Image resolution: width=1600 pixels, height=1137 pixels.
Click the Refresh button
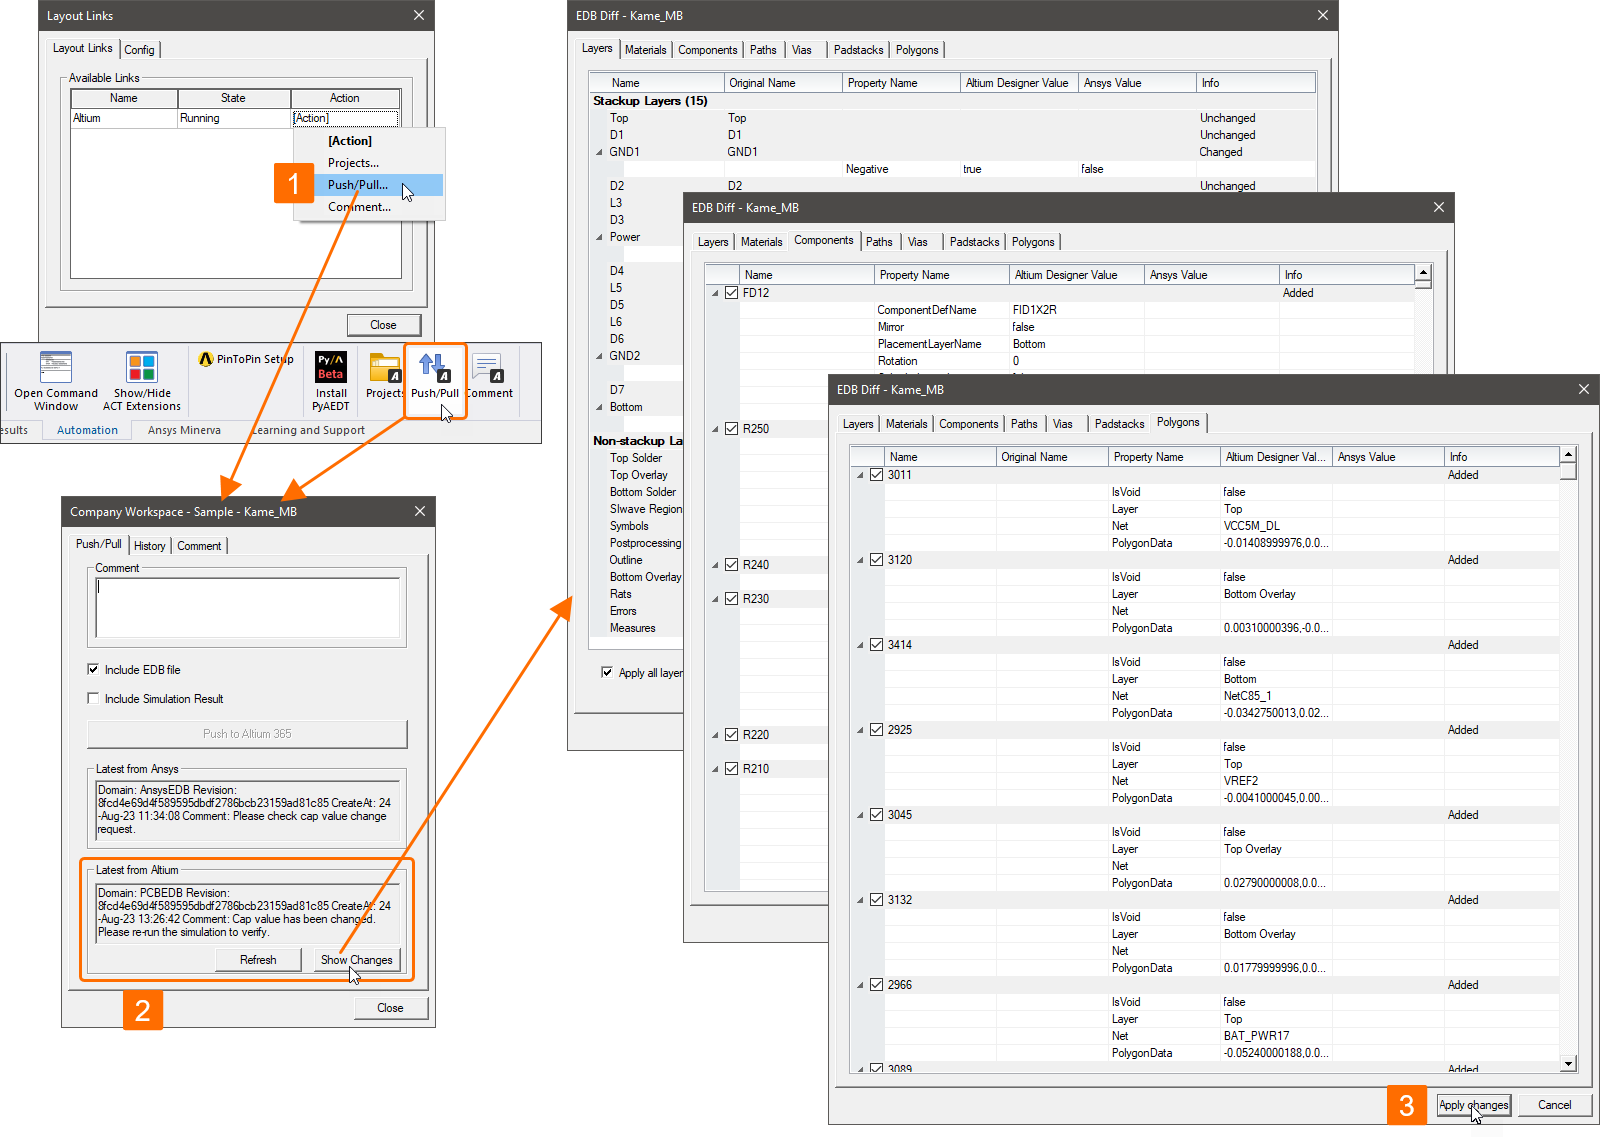pyautogui.click(x=258, y=960)
